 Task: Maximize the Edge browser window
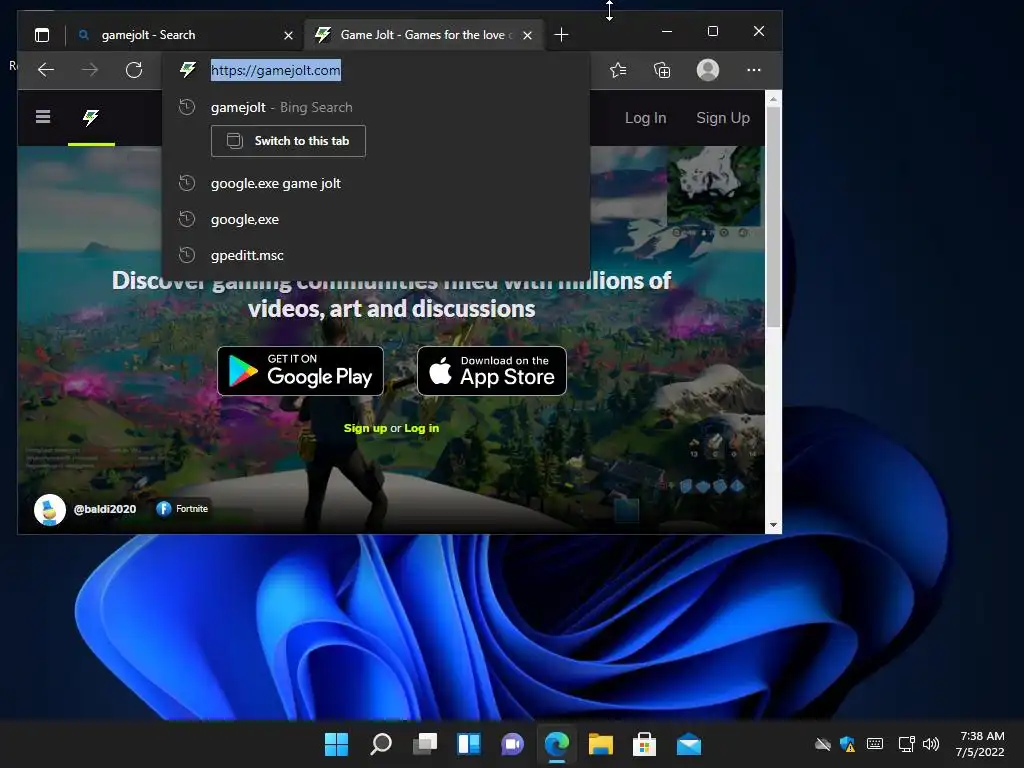coord(713,31)
